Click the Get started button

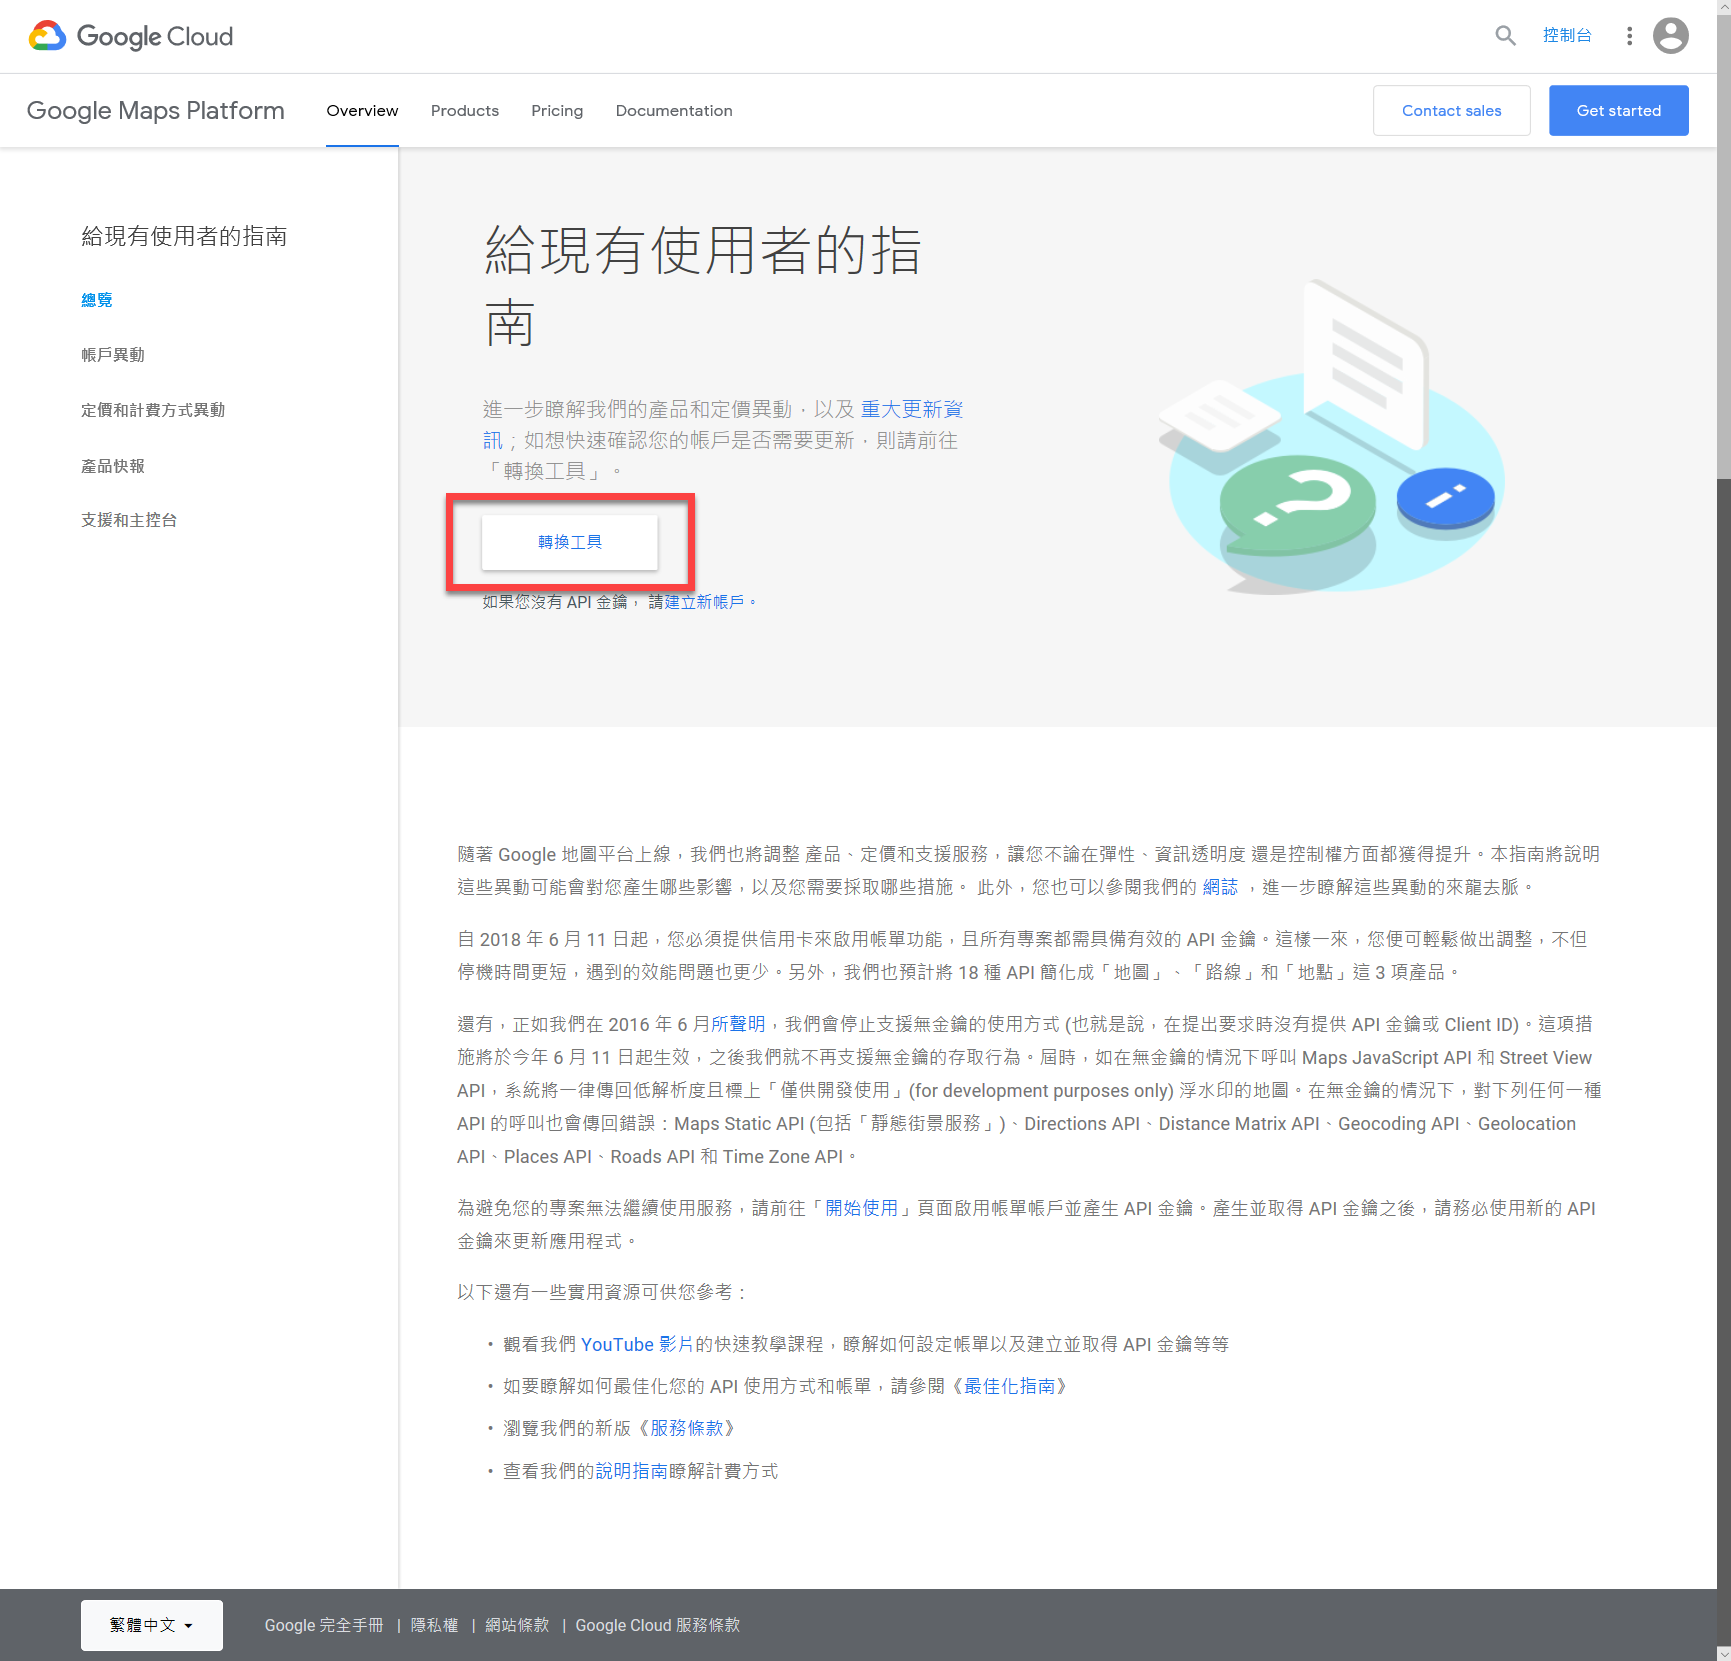(1618, 110)
